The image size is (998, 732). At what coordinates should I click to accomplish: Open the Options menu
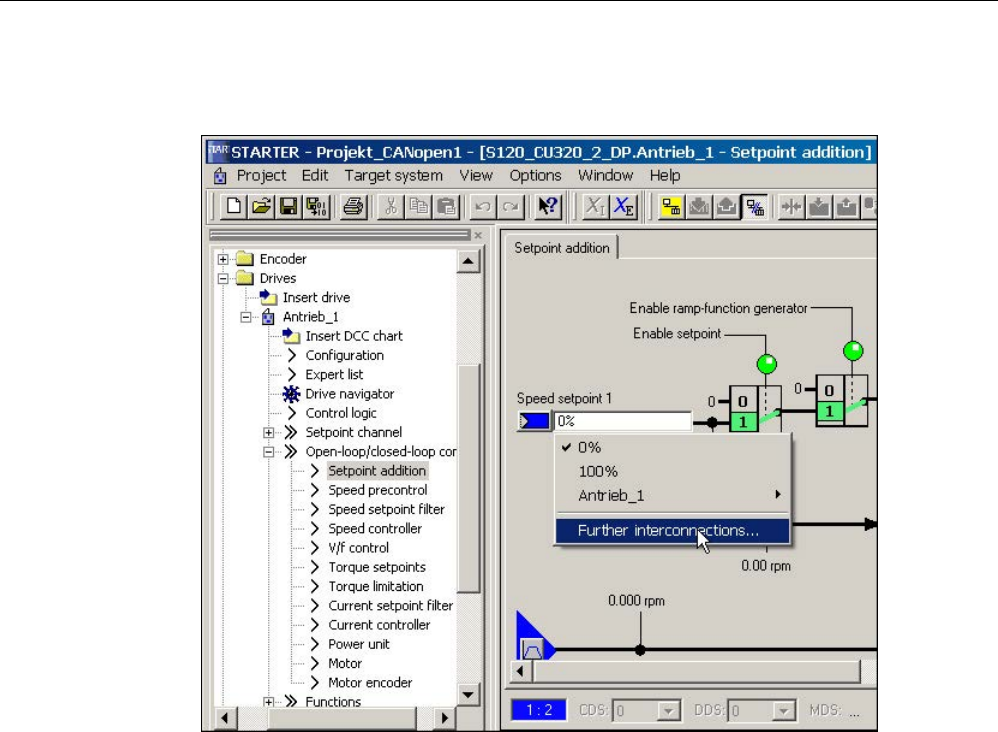tap(535, 176)
